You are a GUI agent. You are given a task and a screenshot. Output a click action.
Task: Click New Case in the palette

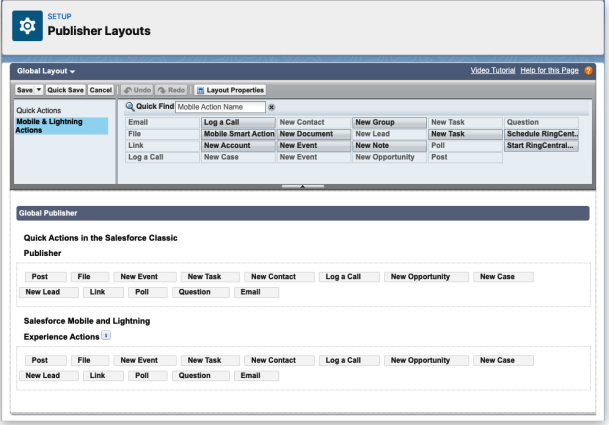pyautogui.click(x=238, y=157)
